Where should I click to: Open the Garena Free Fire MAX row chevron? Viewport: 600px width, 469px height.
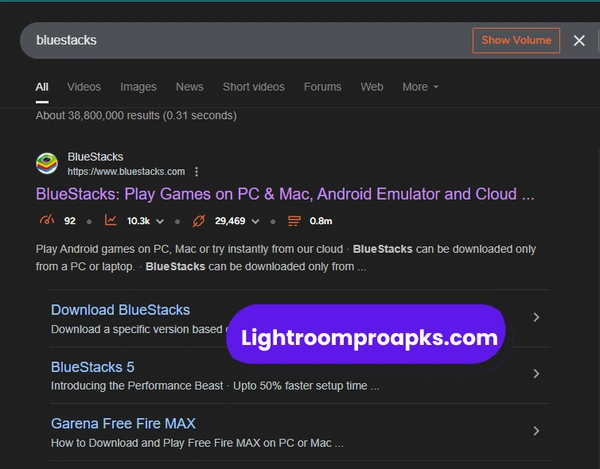(x=536, y=431)
